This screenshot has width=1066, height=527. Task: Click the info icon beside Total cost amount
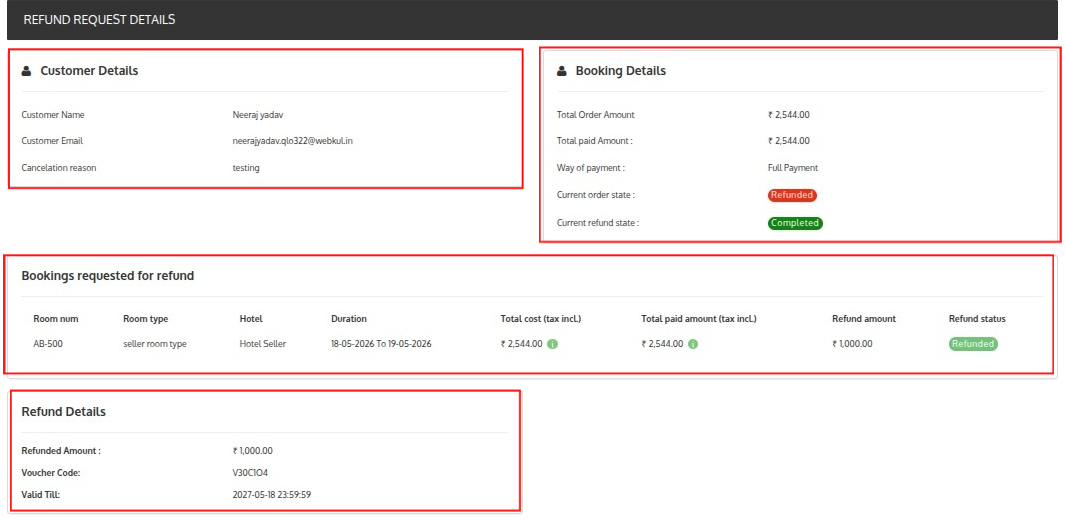[552, 344]
